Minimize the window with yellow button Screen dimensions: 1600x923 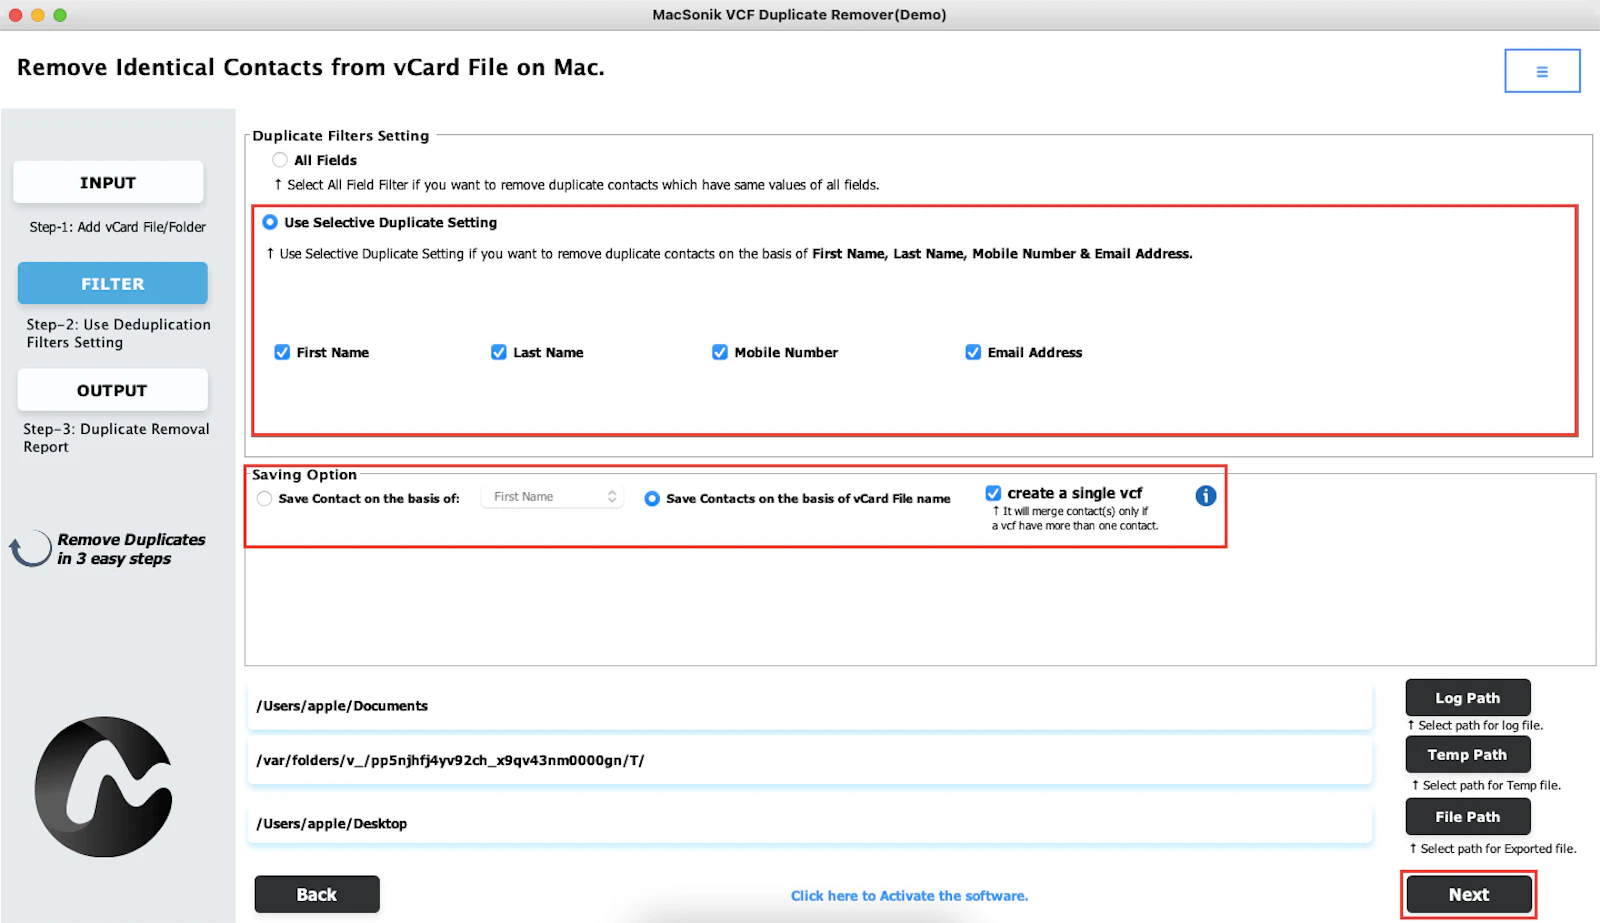click(x=38, y=15)
